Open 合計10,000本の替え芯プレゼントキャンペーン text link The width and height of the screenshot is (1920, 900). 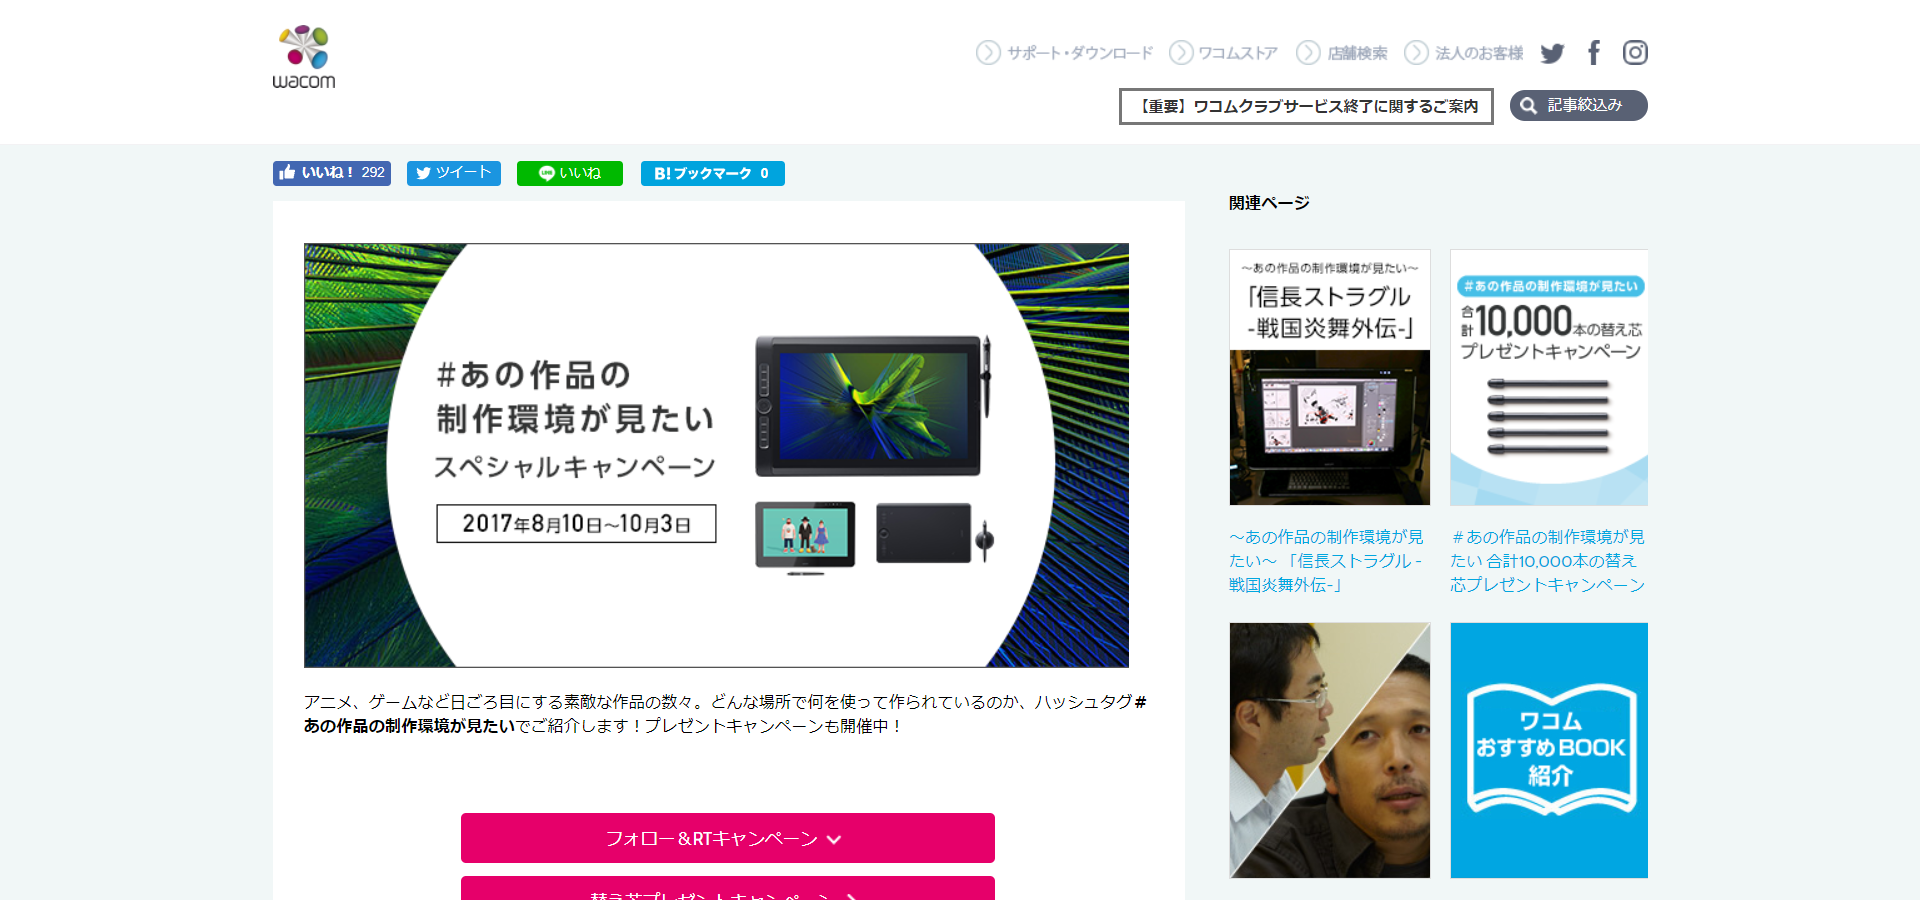[1548, 561]
